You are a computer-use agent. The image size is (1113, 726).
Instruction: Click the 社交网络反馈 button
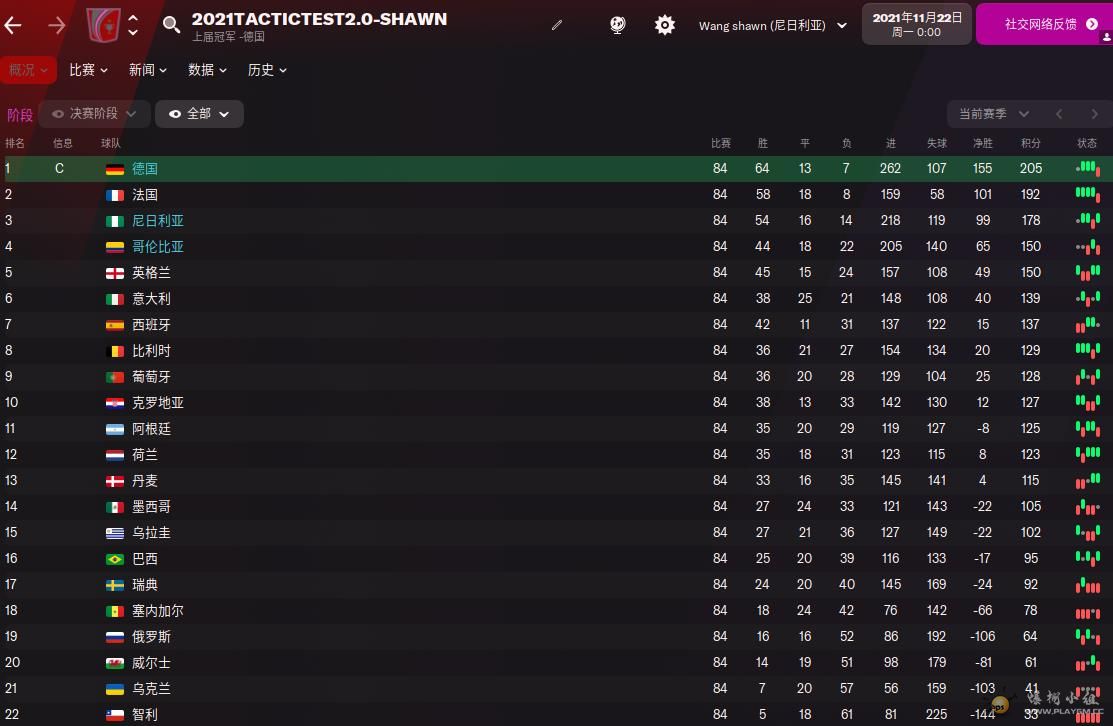1043,24
